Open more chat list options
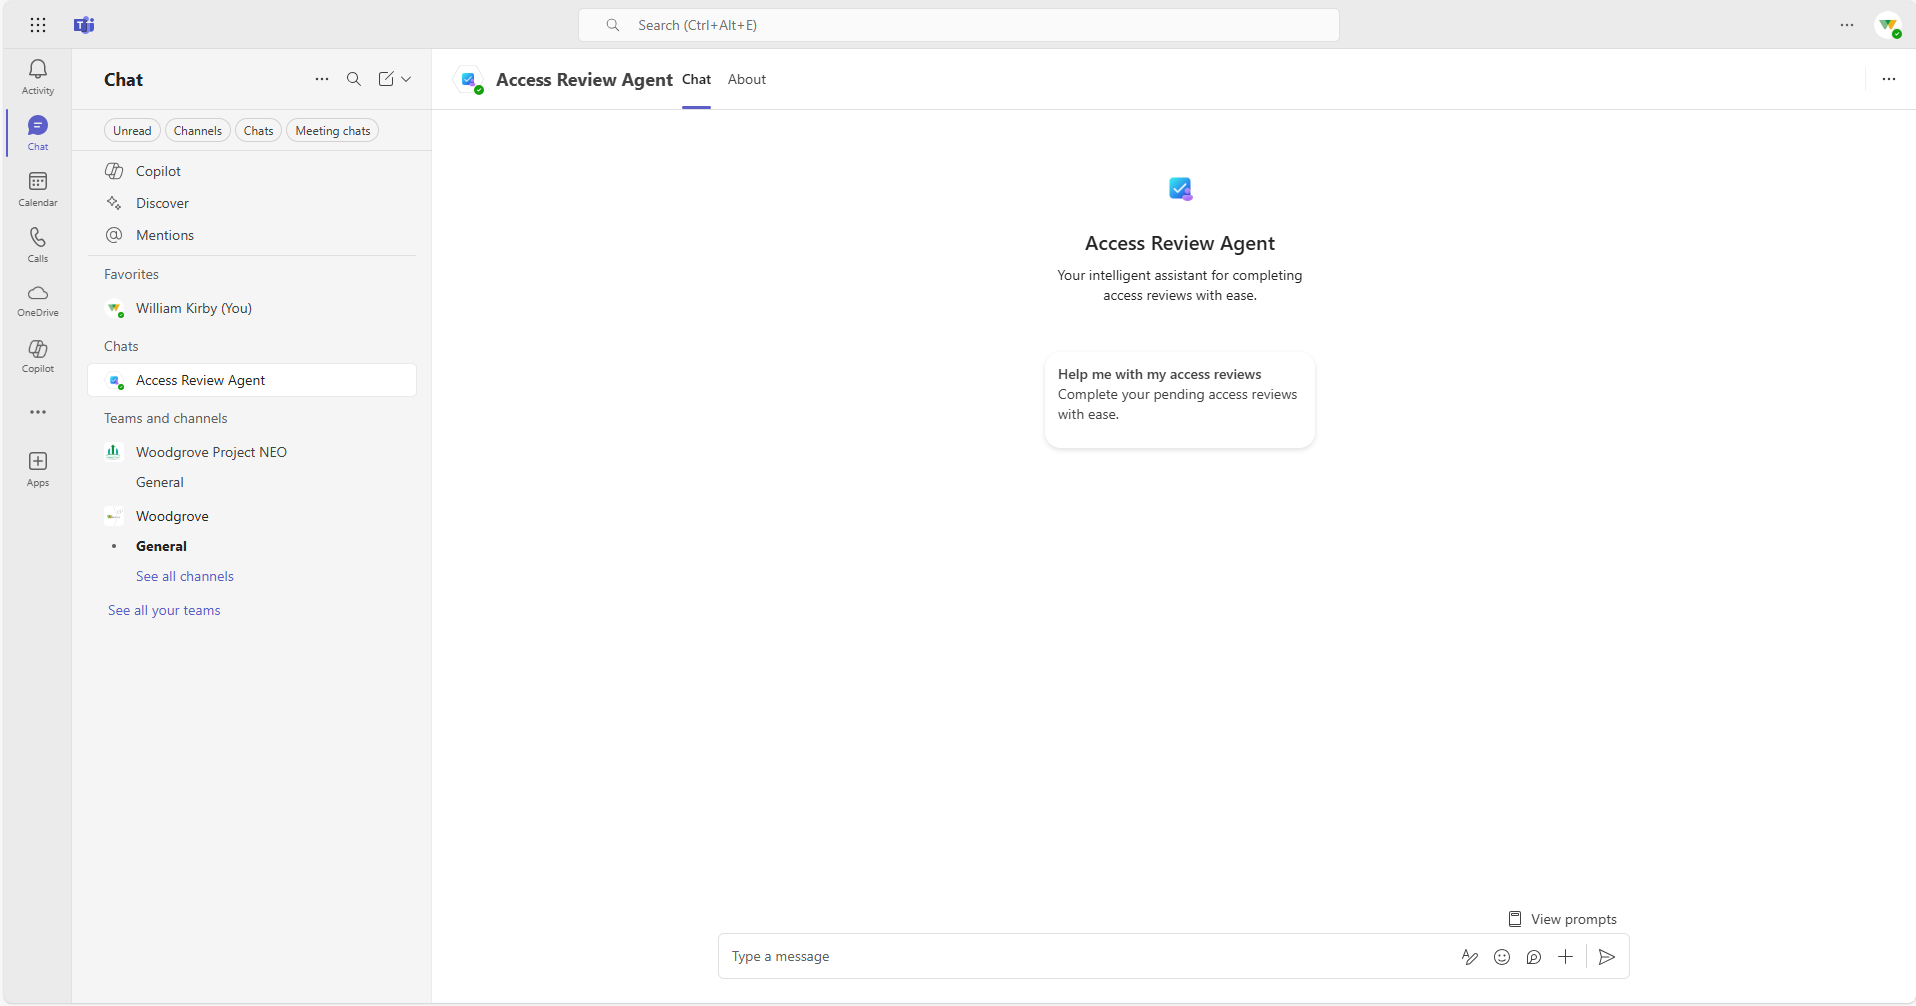The height and width of the screenshot is (1006, 1916). 322,79
